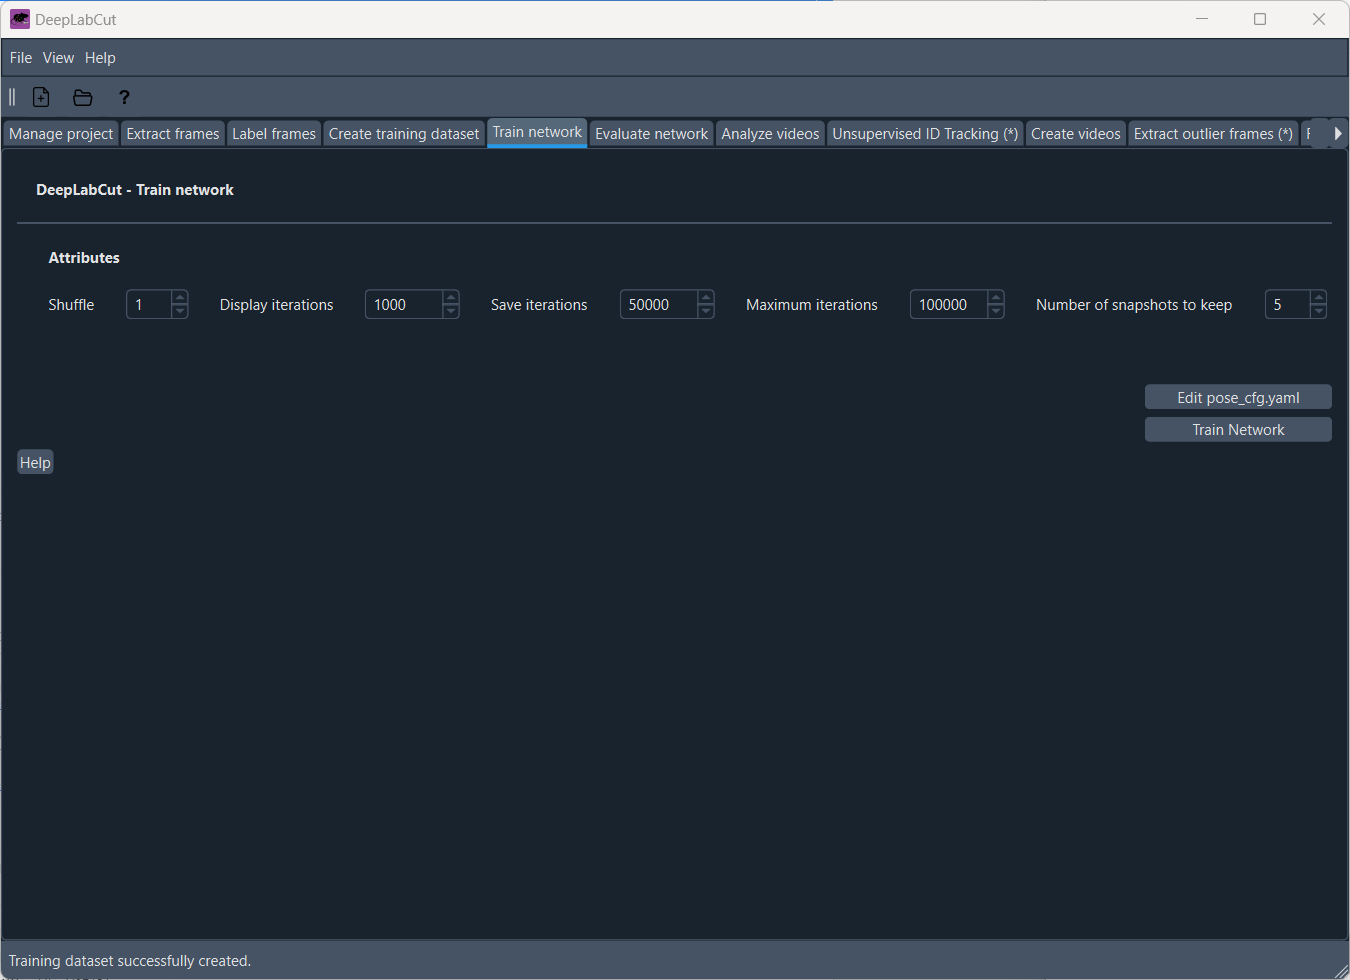The height and width of the screenshot is (980, 1350).
Task: Open the File menu
Action: click(x=21, y=58)
